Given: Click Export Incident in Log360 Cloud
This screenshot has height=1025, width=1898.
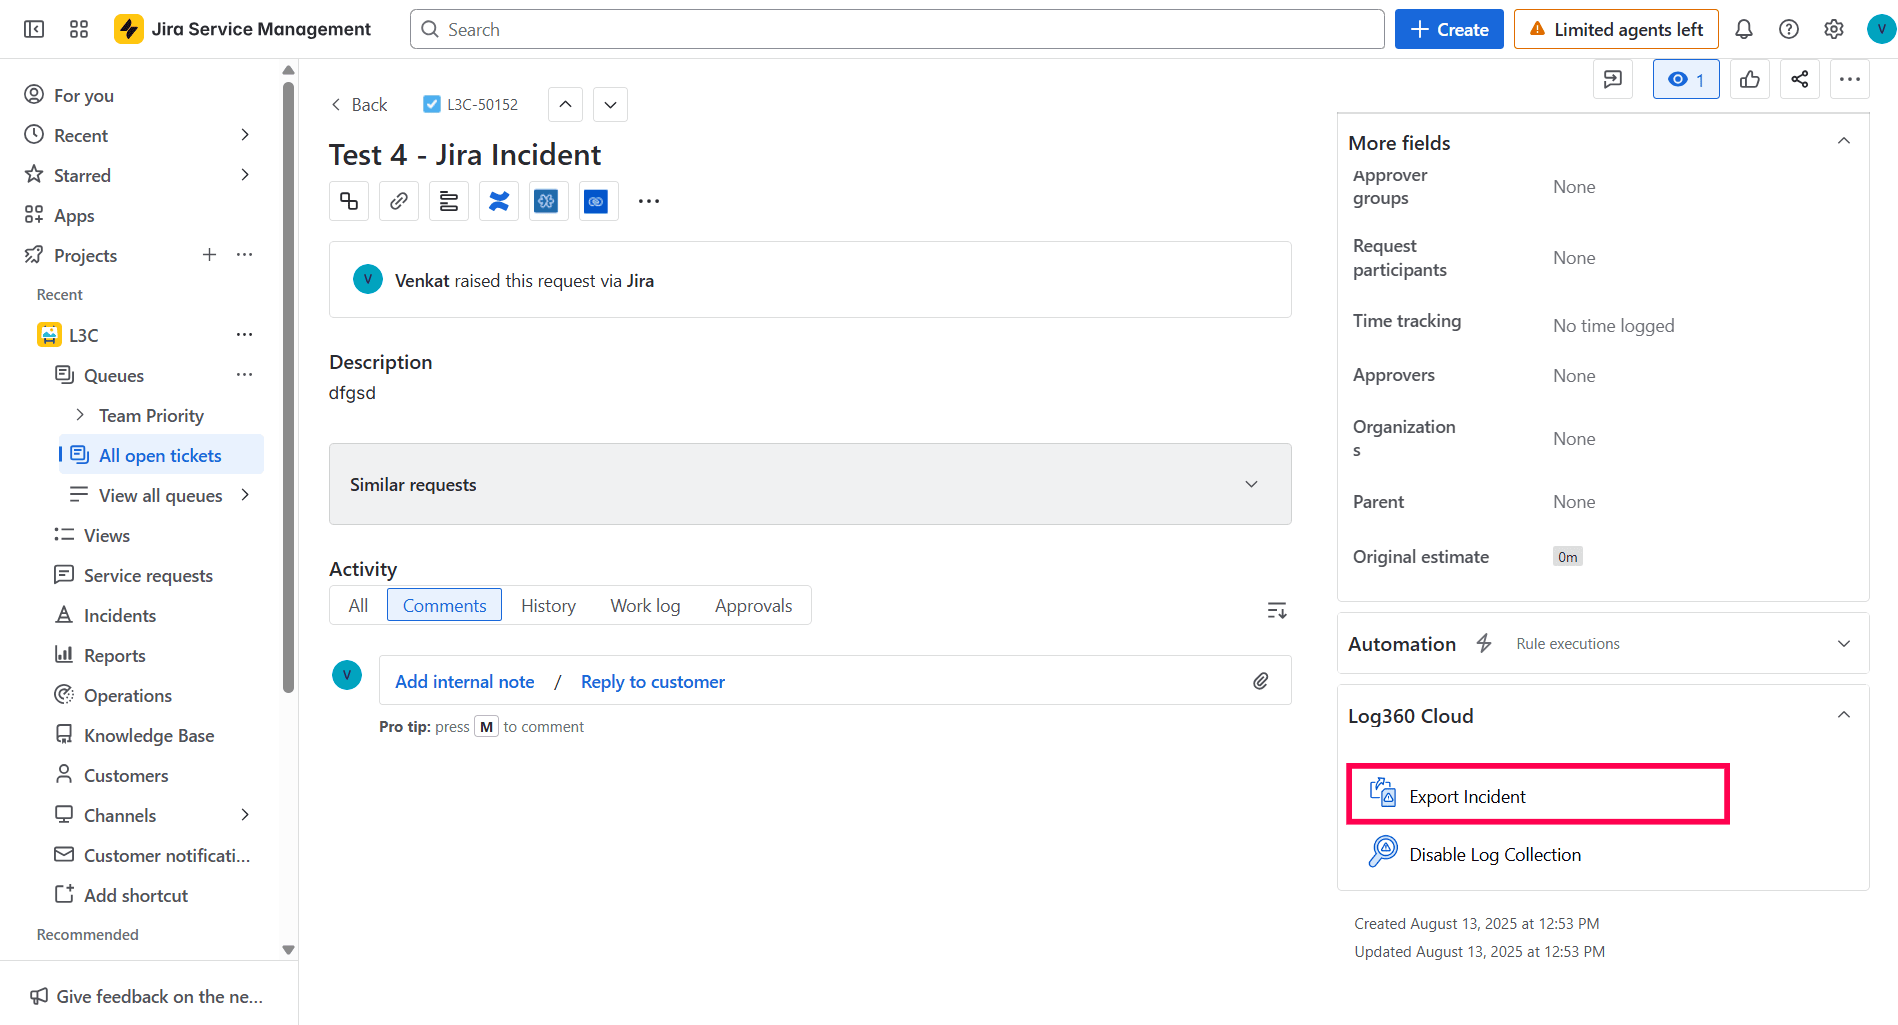Looking at the screenshot, I should coord(1466,795).
